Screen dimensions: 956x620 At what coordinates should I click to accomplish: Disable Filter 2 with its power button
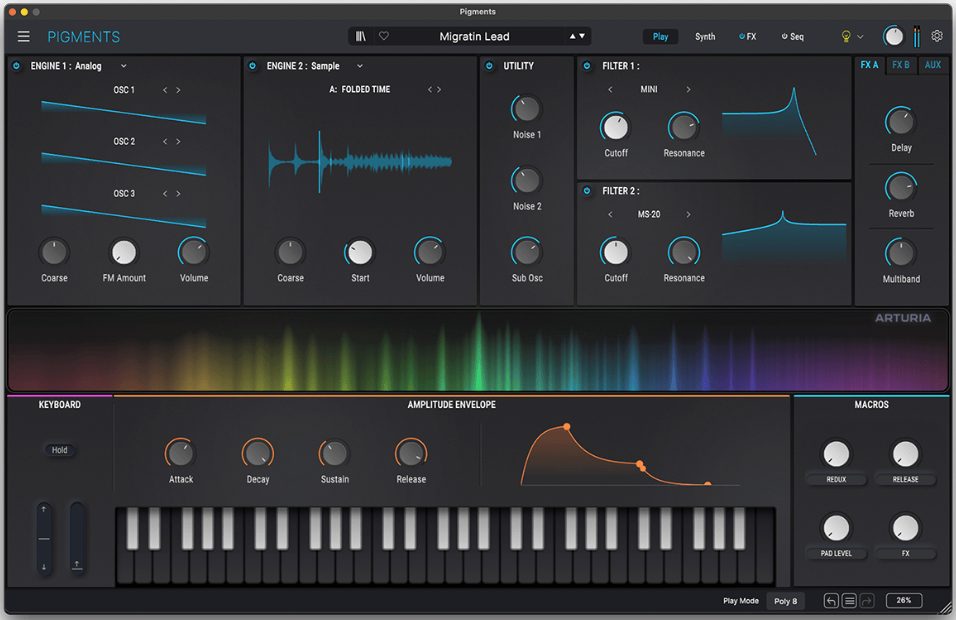[587, 191]
